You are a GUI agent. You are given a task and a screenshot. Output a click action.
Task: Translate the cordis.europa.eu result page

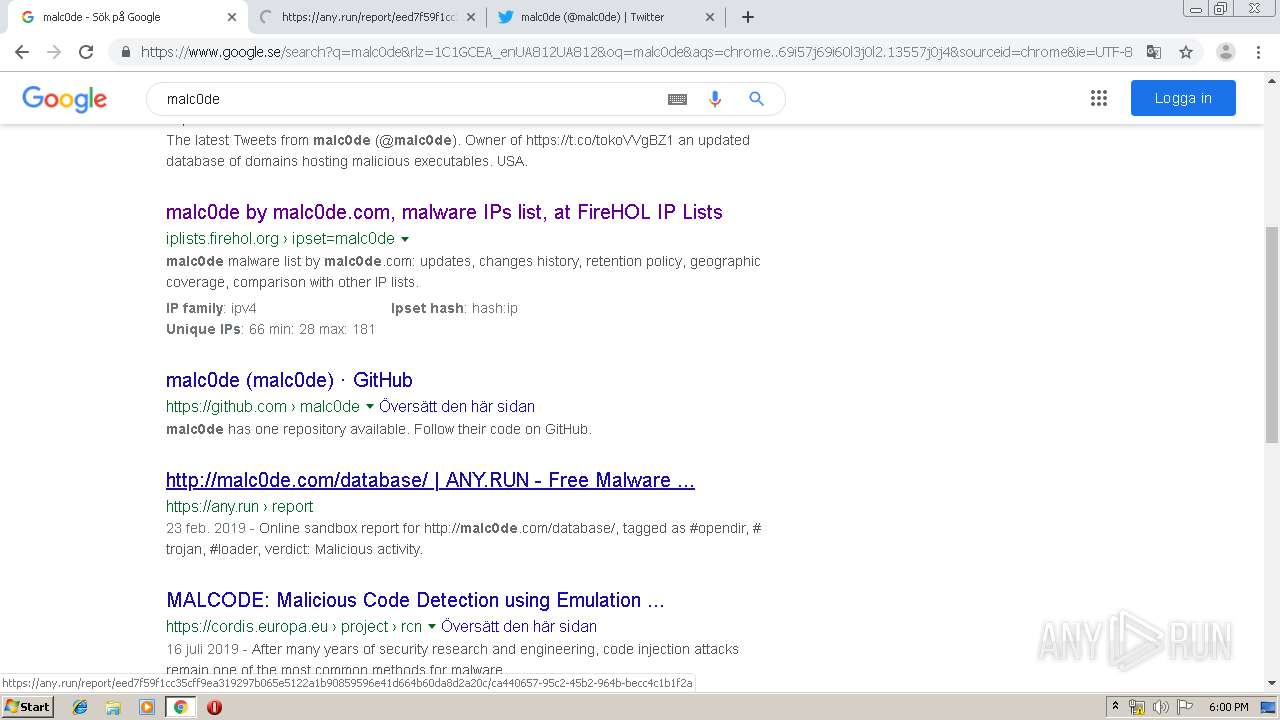519,627
